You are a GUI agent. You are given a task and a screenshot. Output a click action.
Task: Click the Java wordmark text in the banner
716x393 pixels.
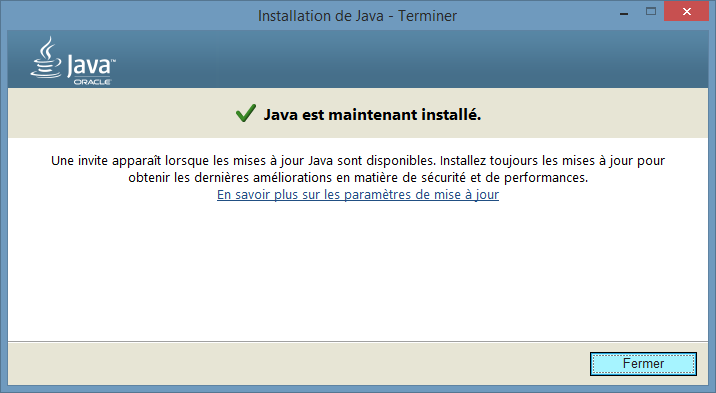89,66
